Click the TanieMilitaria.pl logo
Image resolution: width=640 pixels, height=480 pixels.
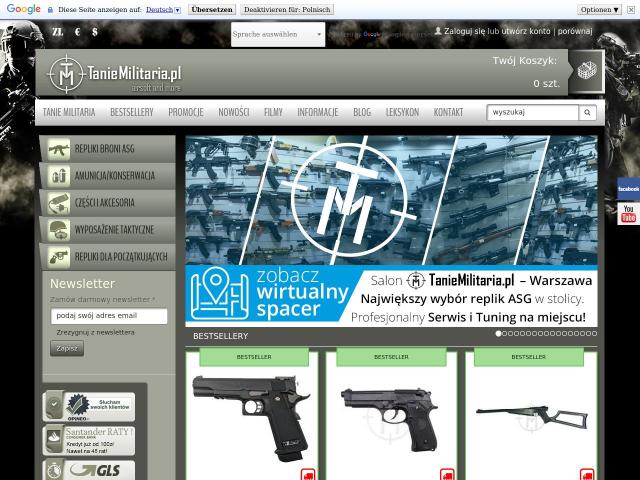point(115,75)
